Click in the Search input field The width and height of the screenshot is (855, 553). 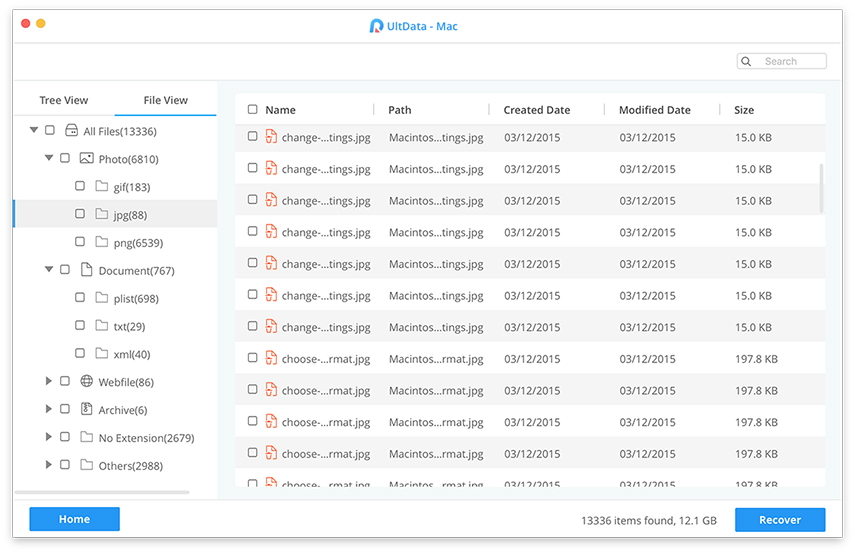[781, 61]
